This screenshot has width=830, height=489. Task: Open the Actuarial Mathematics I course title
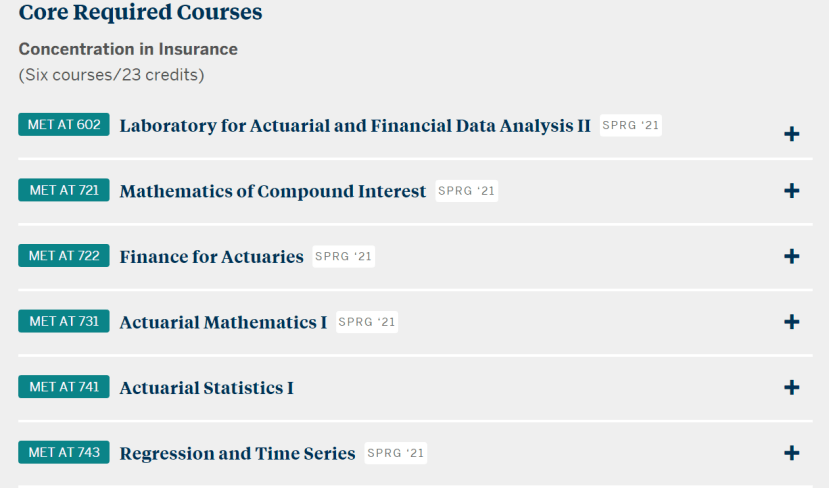(x=223, y=322)
